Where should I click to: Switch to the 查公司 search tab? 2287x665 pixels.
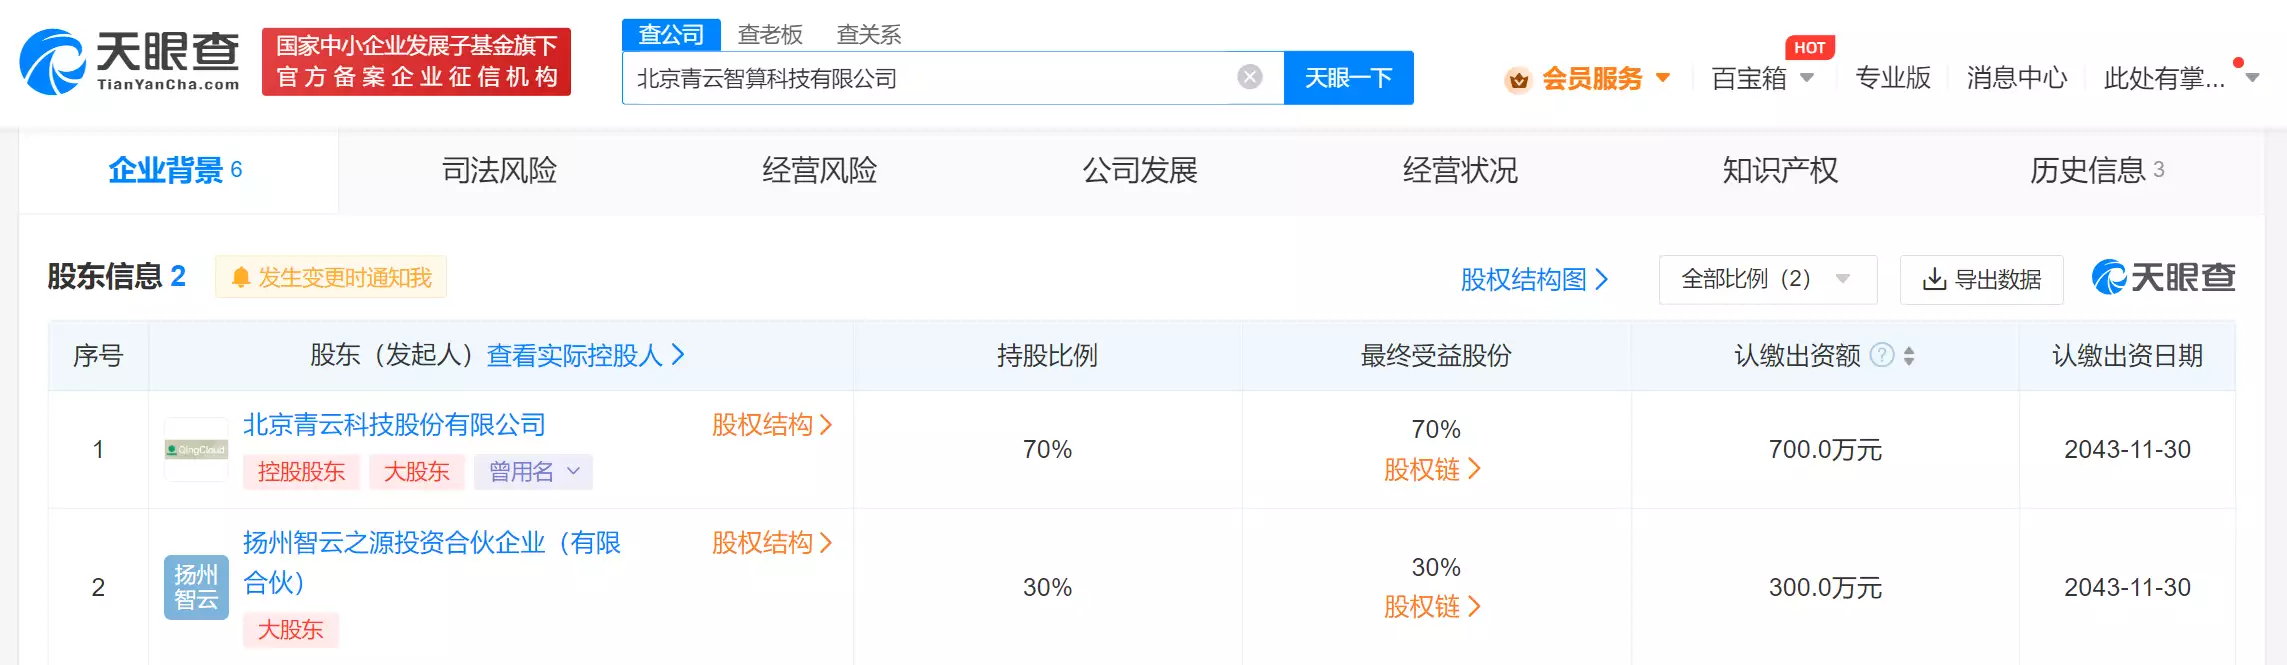pyautogui.click(x=671, y=35)
